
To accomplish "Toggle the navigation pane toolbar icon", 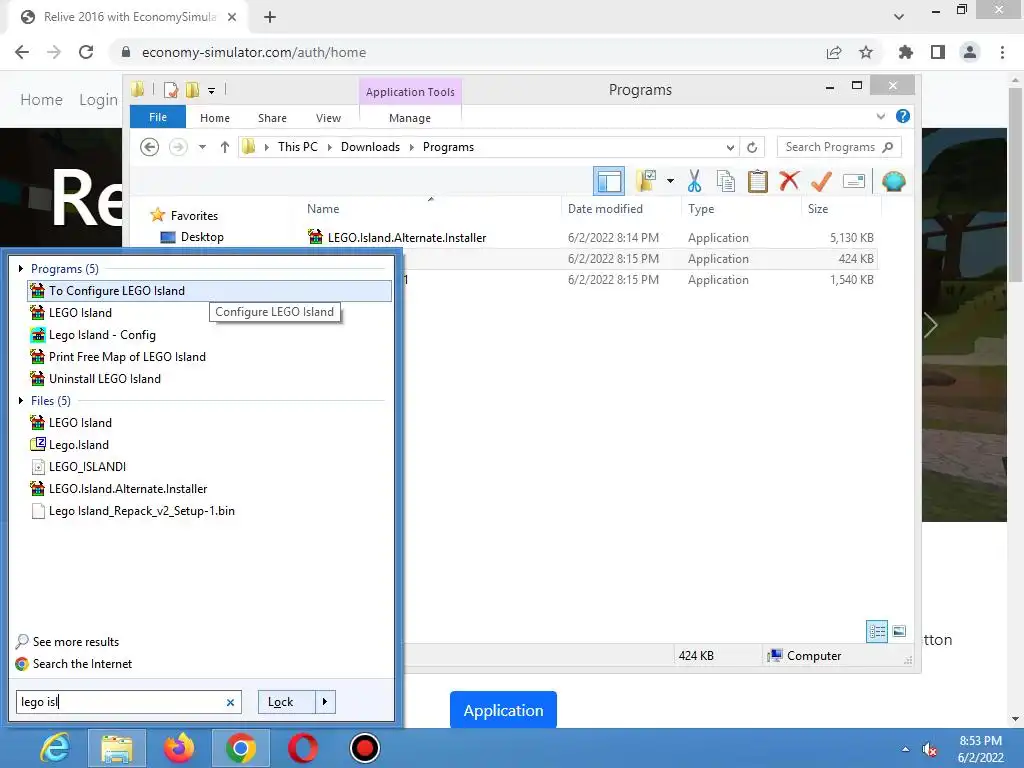I will 609,182.
